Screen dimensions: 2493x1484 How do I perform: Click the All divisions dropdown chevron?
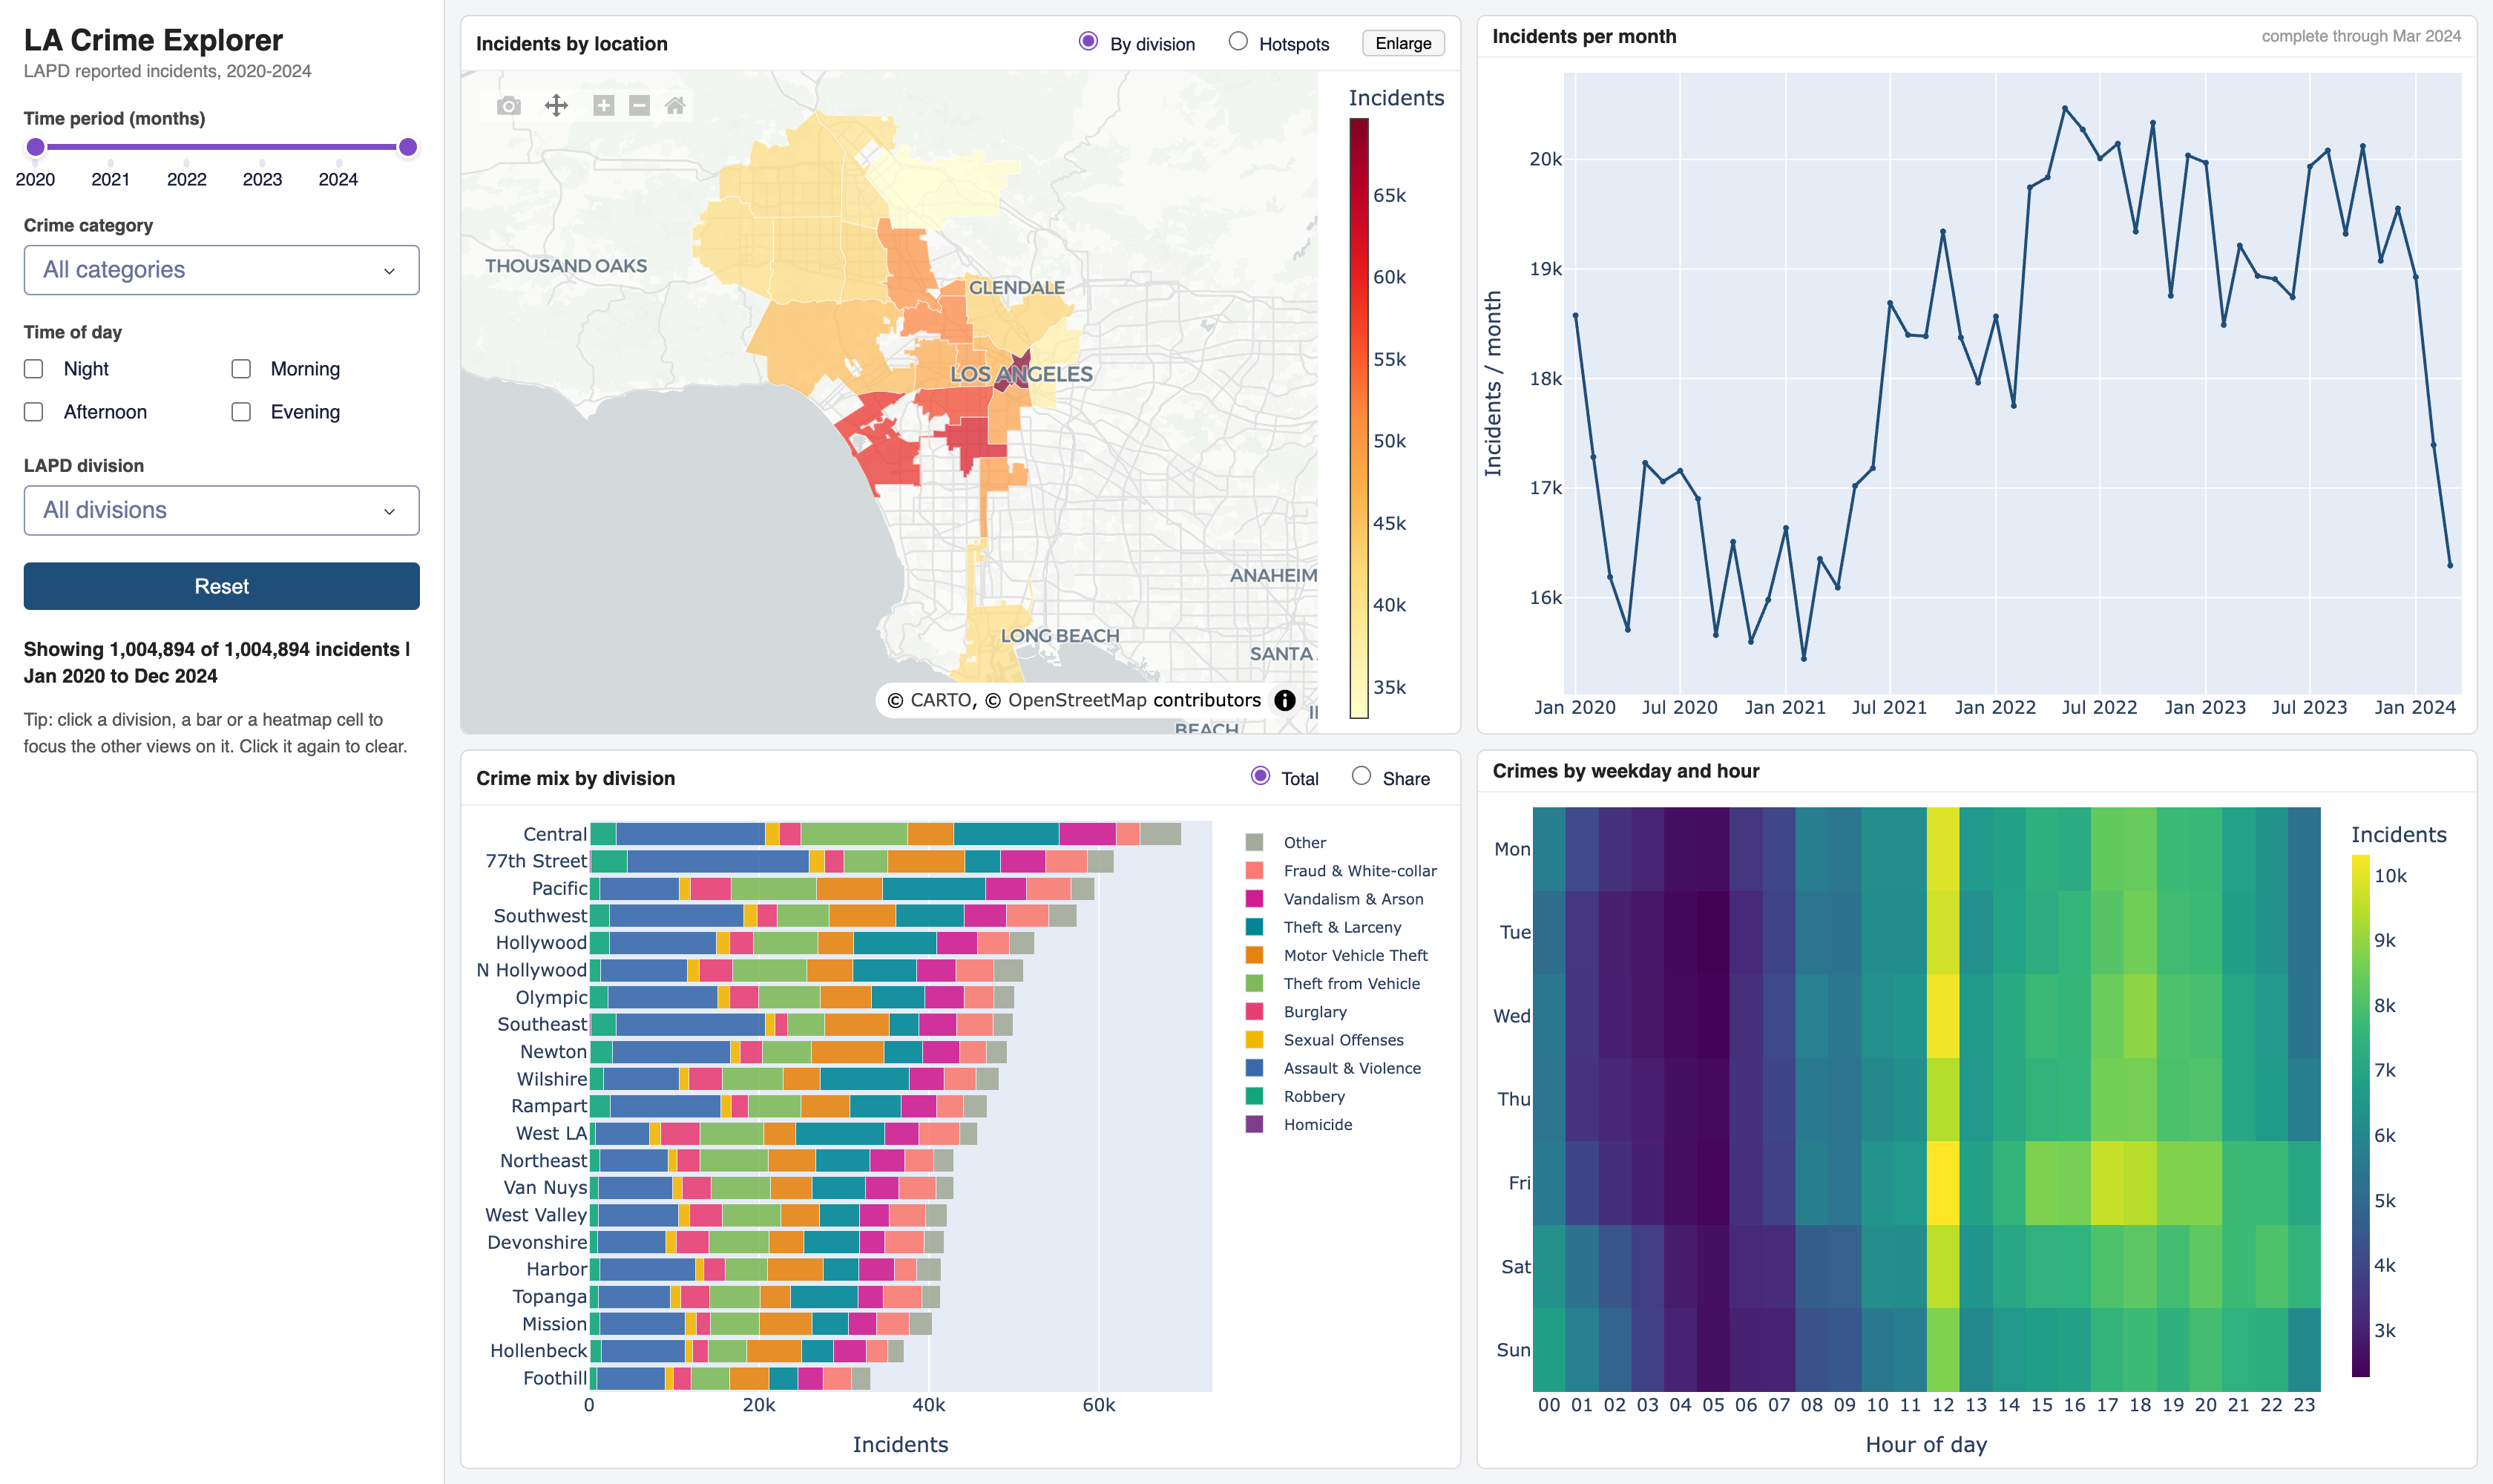(389, 511)
